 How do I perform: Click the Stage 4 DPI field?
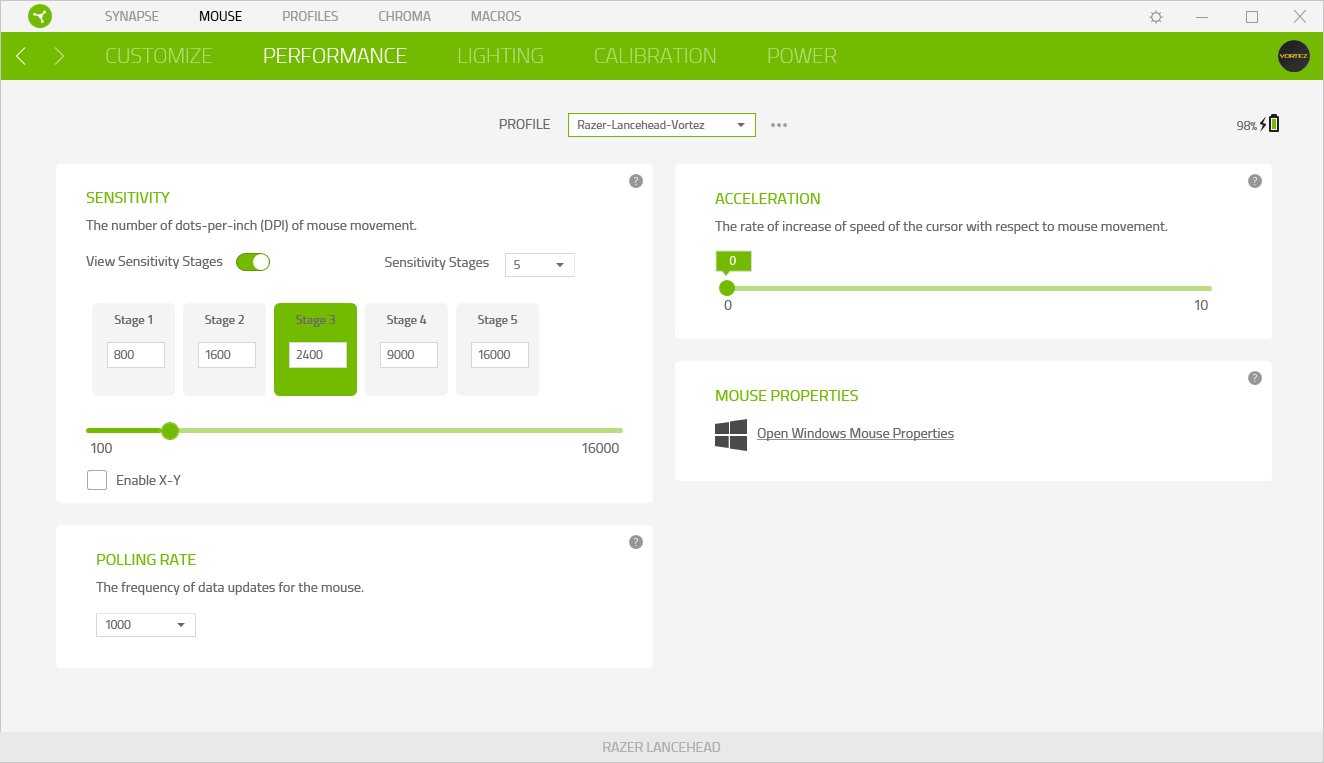click(409, 355)
